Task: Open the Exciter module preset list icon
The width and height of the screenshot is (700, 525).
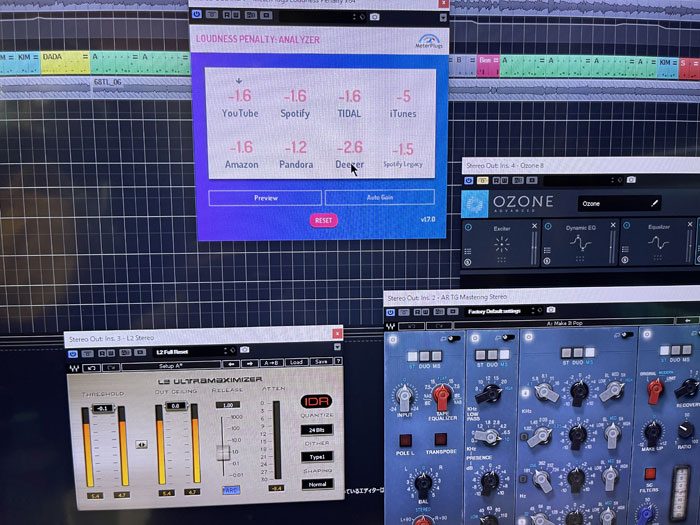Action: pyautogui.click(x=467, y=251)
